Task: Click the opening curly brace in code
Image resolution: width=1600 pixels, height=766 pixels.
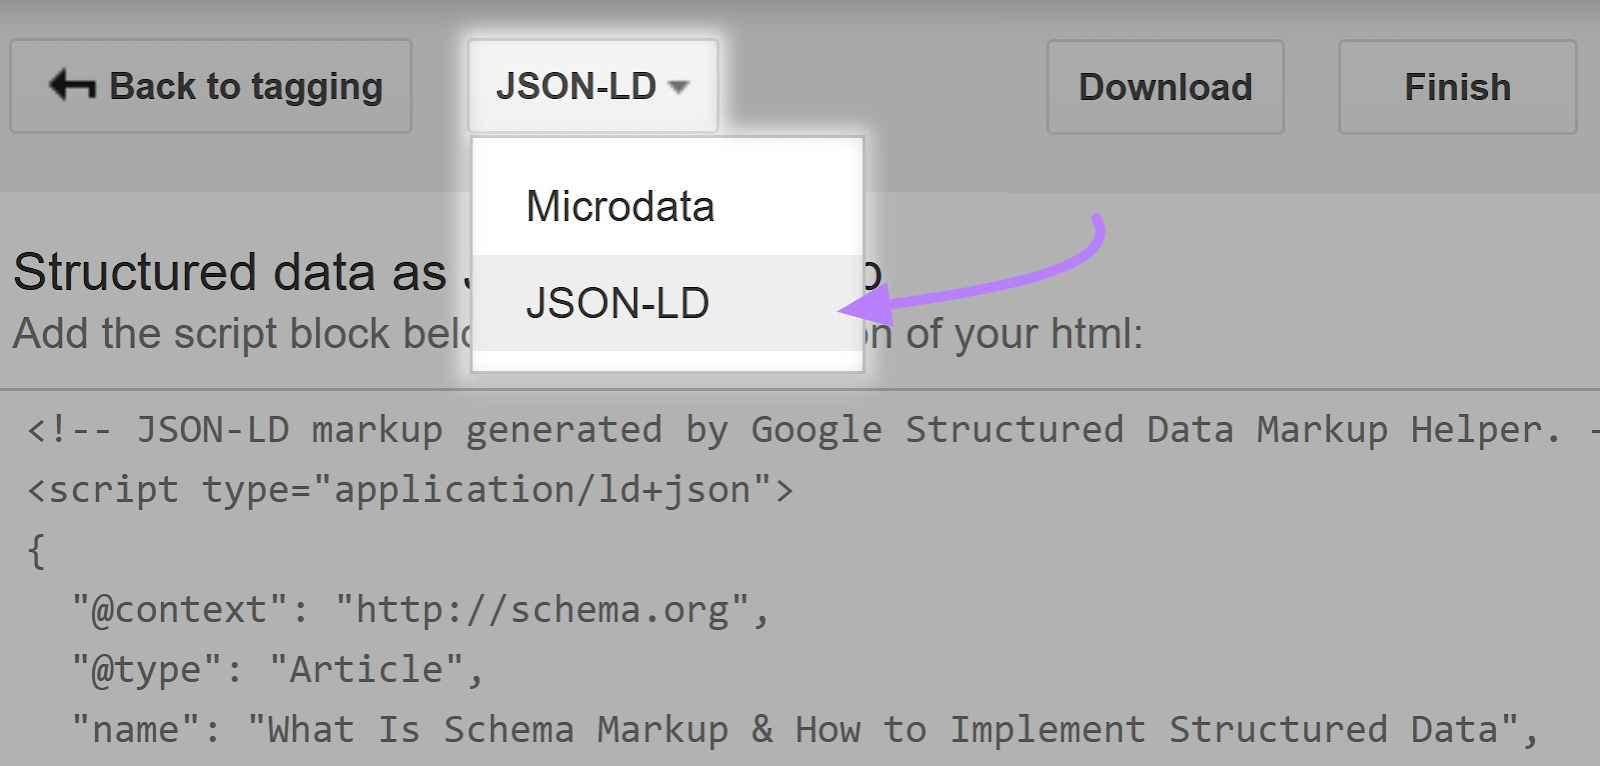Action: pyautogui.click(x=37, y=550)
